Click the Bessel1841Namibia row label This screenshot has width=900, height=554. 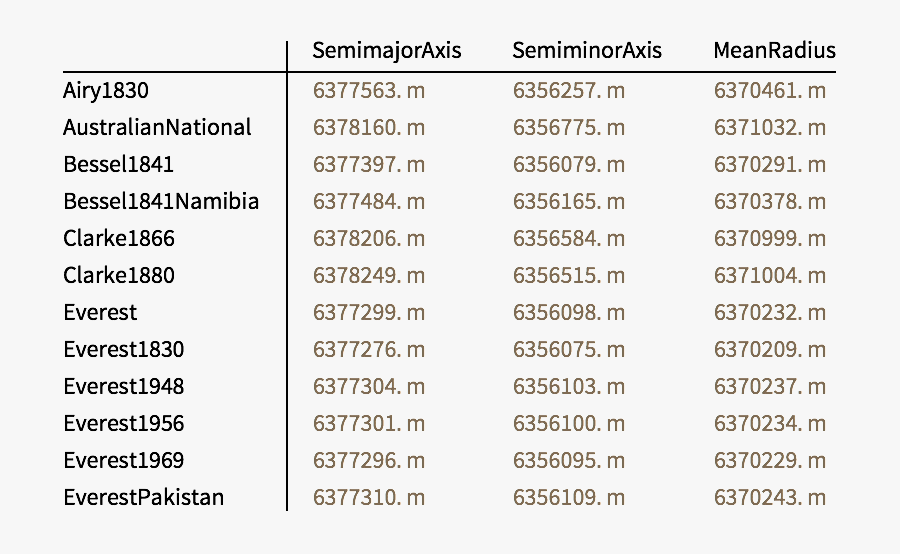pyautogui.click(x=161, y=201)
